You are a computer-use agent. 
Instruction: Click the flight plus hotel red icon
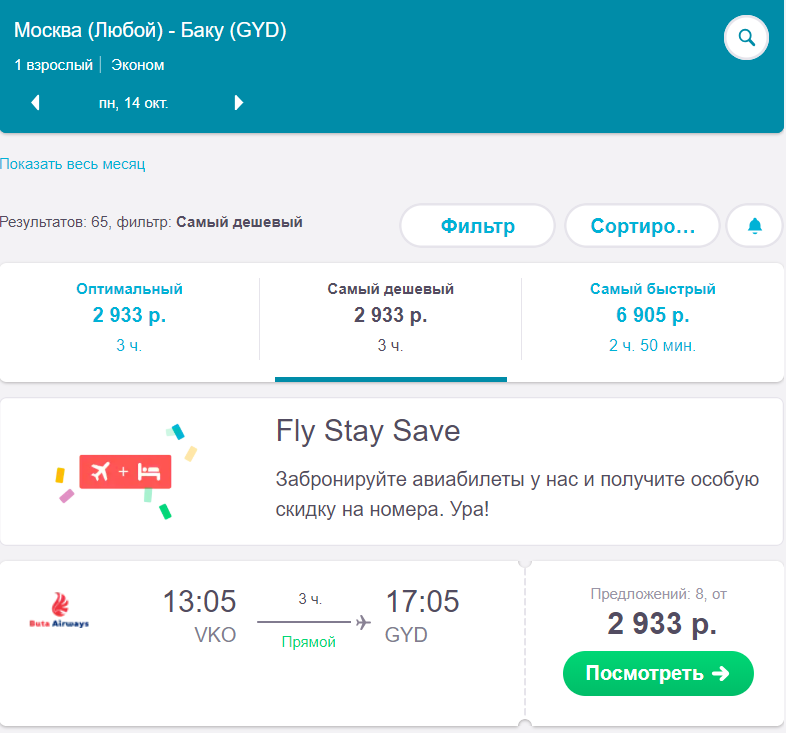[x=125, y=472]
